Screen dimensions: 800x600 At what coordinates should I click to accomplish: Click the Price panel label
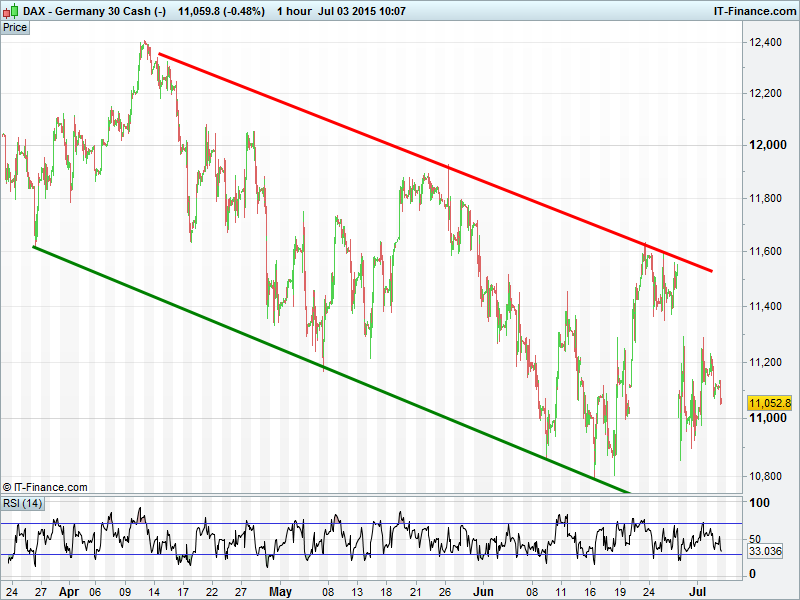pos(15,28)
